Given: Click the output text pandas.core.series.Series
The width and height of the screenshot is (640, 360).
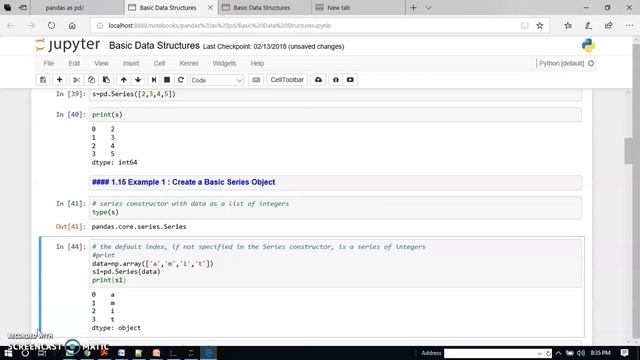Looking at the screenshot, I should pyautogui.click(x=139, y=227).
